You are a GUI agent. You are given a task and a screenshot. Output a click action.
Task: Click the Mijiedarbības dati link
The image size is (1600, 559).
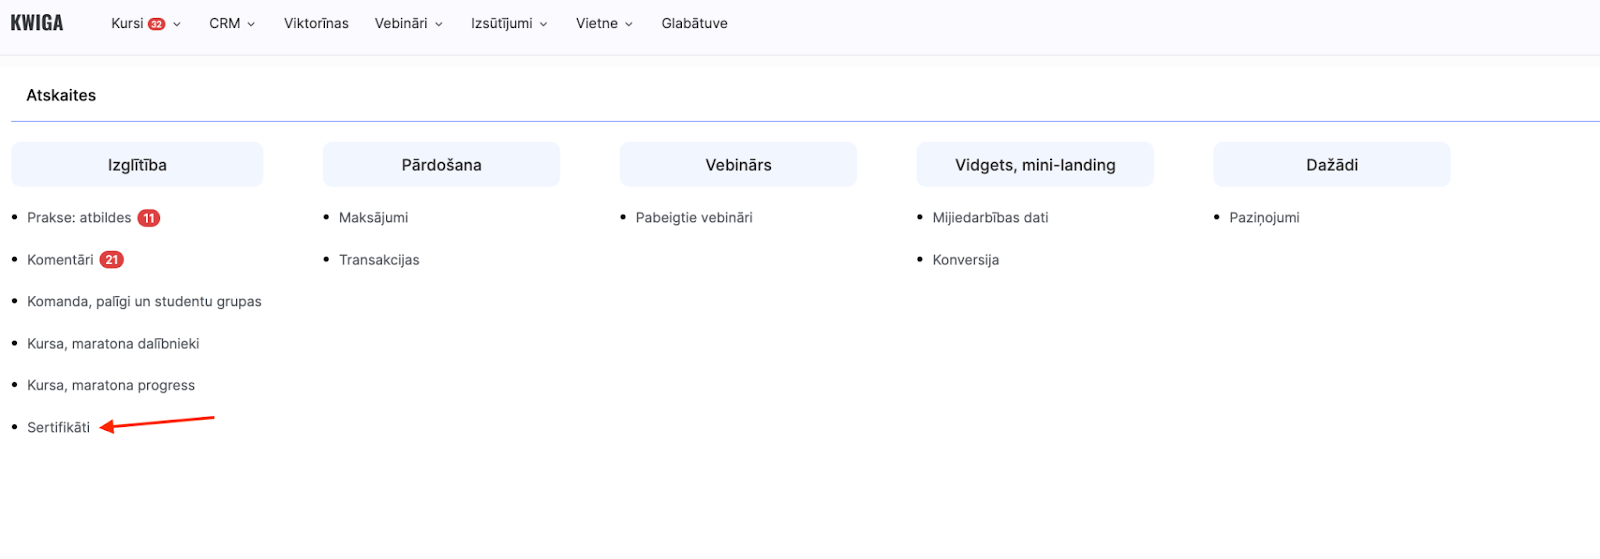pos(990,217)
